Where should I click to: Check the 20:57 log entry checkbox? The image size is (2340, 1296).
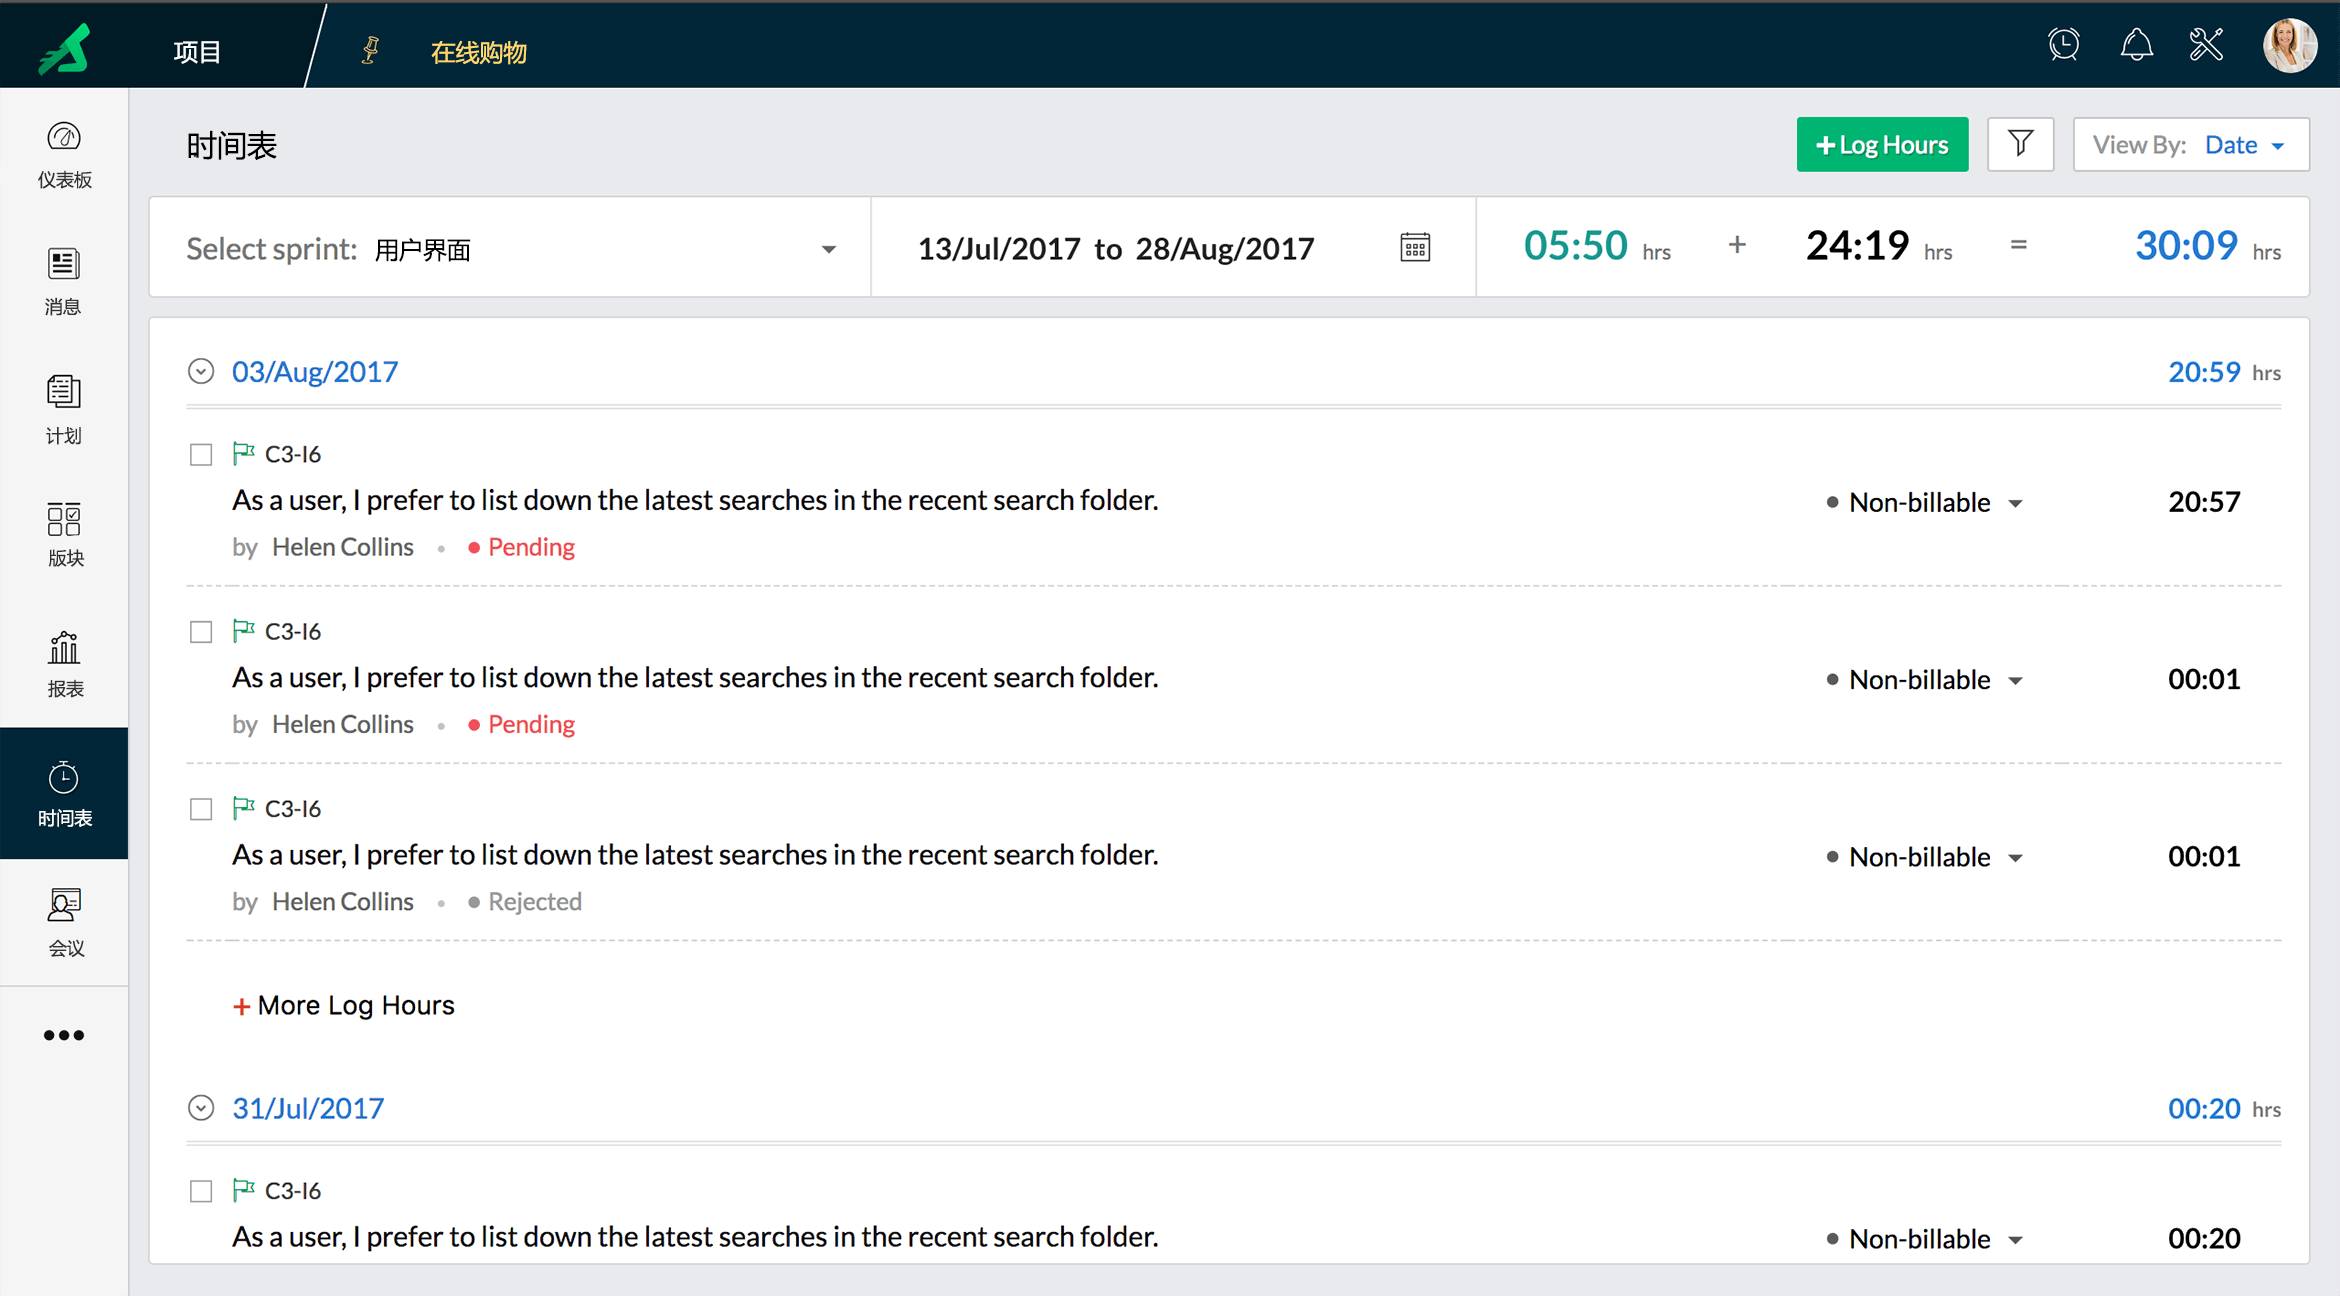[201, 455]
